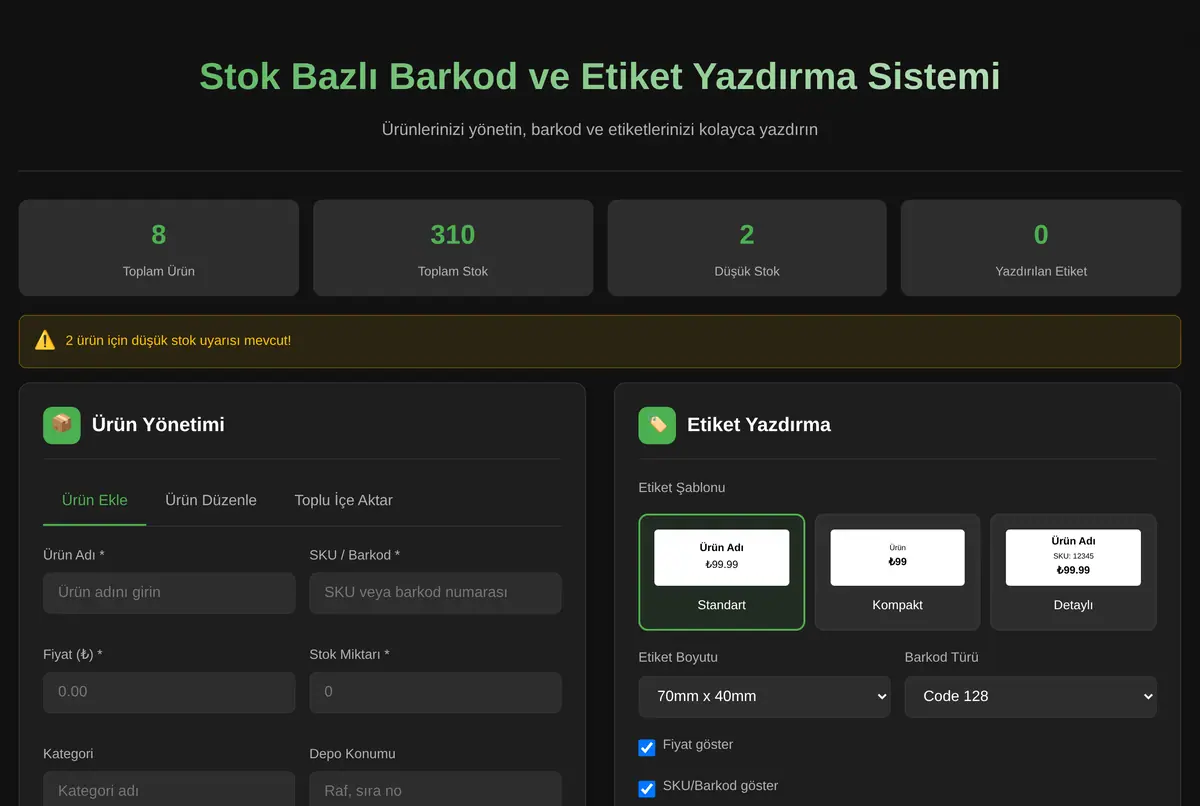The height and width of the screenshot is (806, 1200).
Task: Click the Toplam Ürün stat card
Action: pyautogui.click(x=159, y=248)
